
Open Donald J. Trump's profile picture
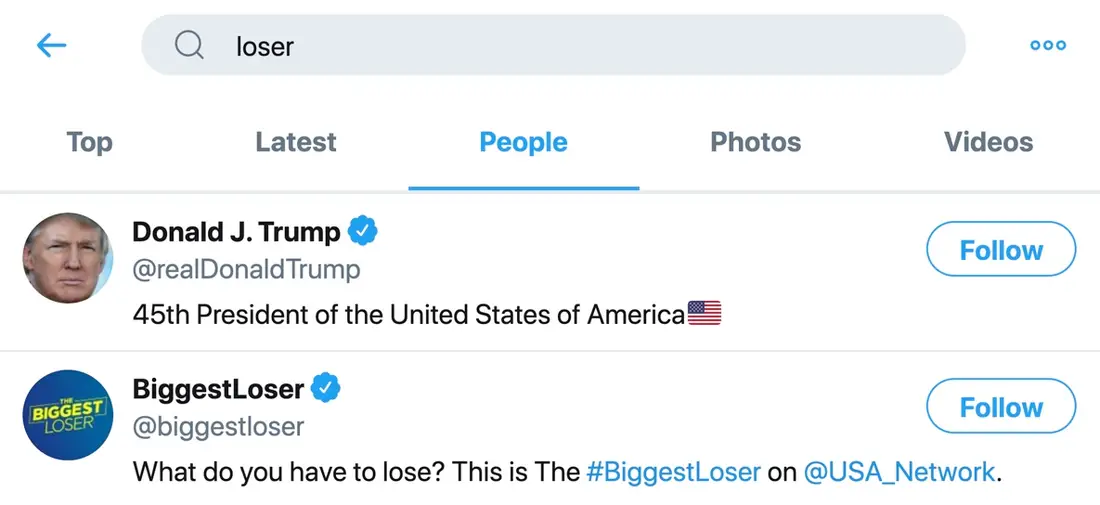67,258
